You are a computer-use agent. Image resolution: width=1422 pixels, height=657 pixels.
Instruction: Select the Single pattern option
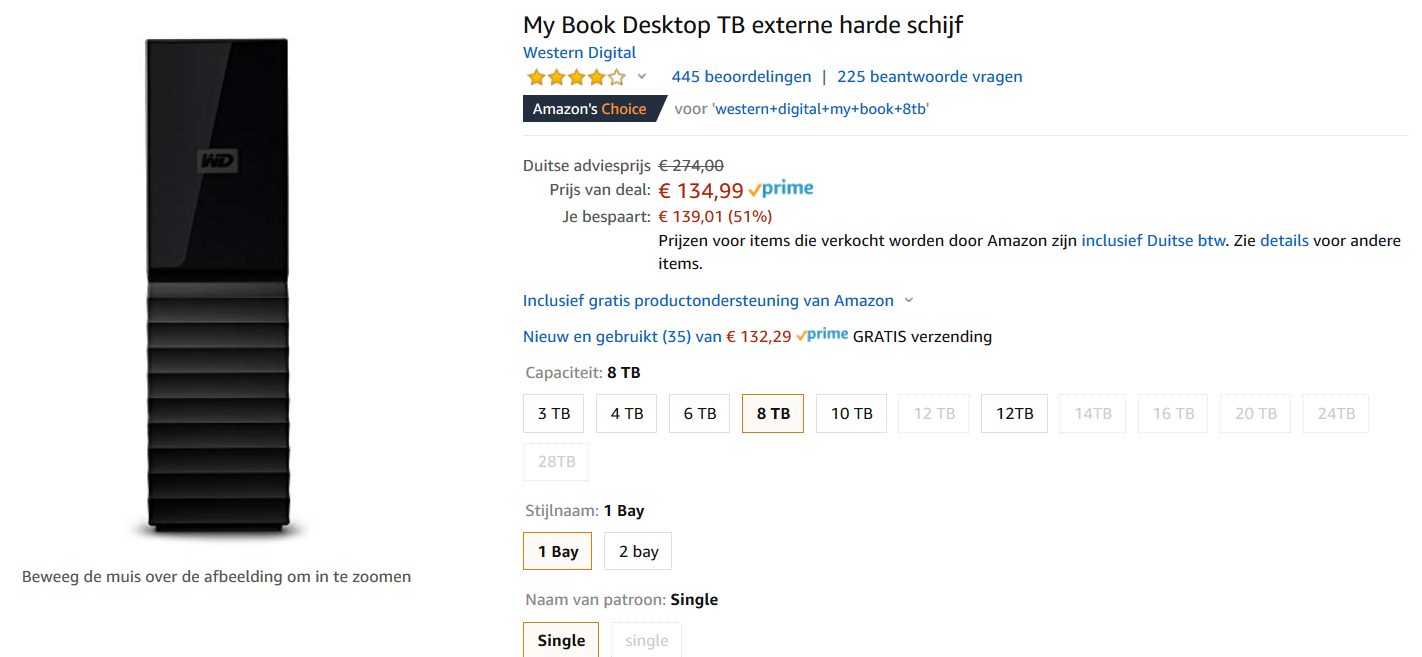(561, 640)
